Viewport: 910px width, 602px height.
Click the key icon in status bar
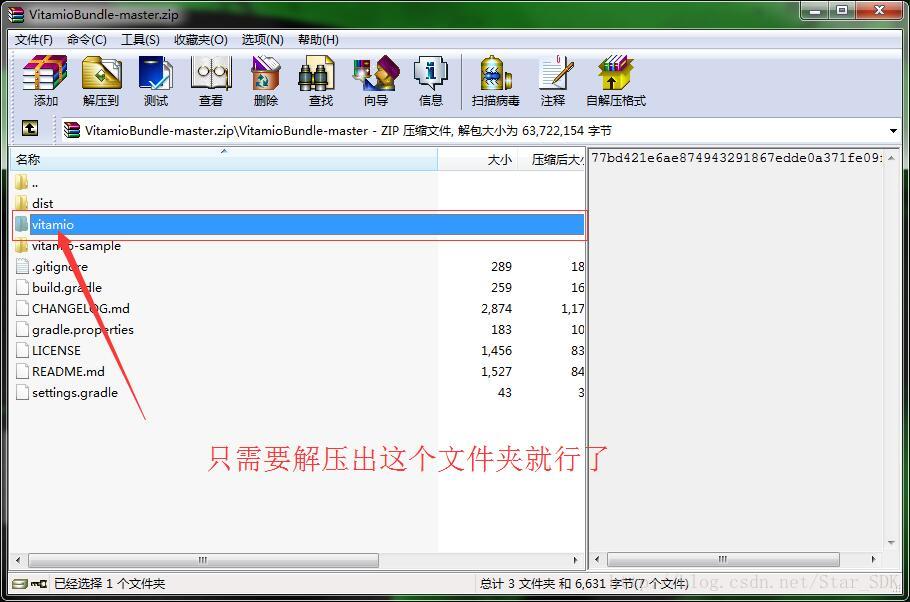(39, 583)
